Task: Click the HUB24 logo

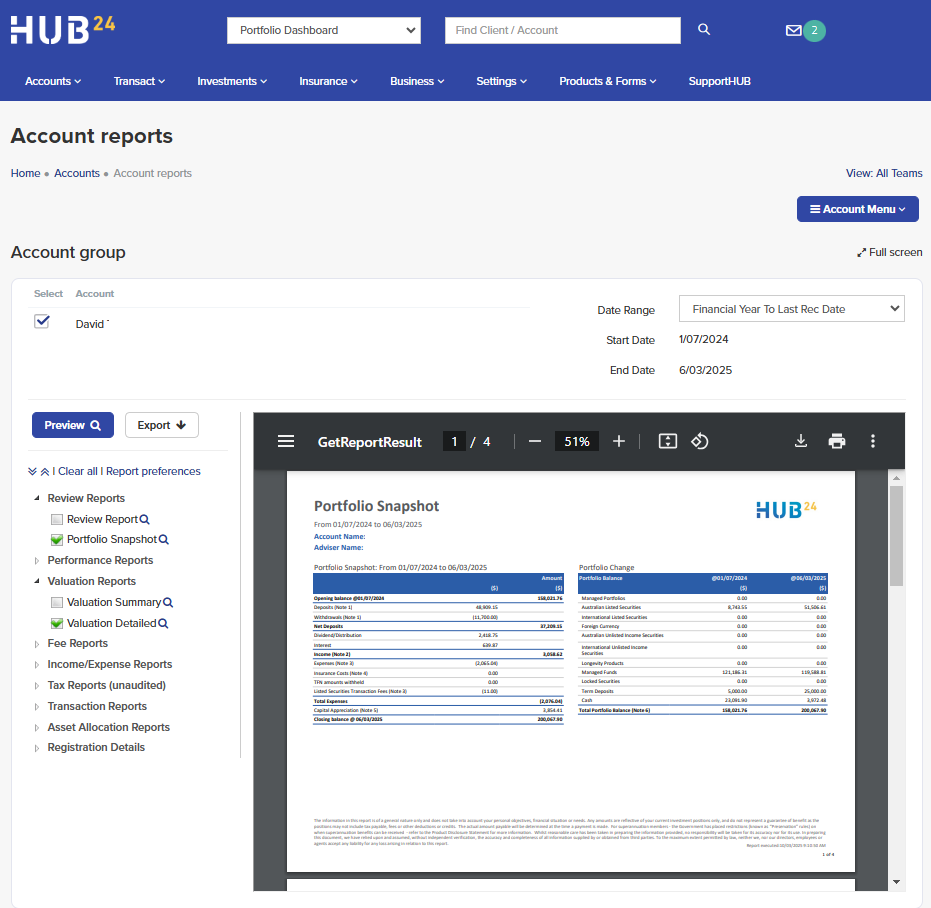Action: click(62, 30)
